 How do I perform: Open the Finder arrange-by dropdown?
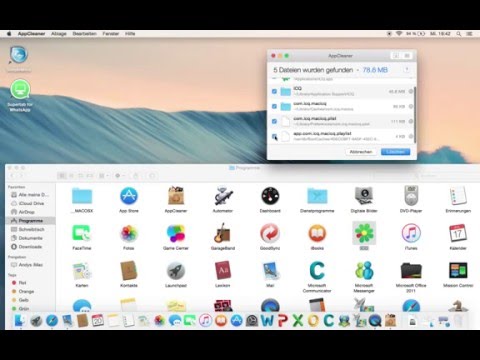tap(104, 176)
